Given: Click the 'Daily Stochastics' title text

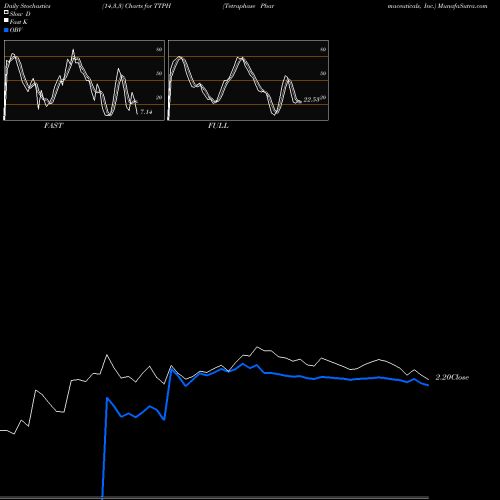Looking at the screenshot, I should pos(27,6).
